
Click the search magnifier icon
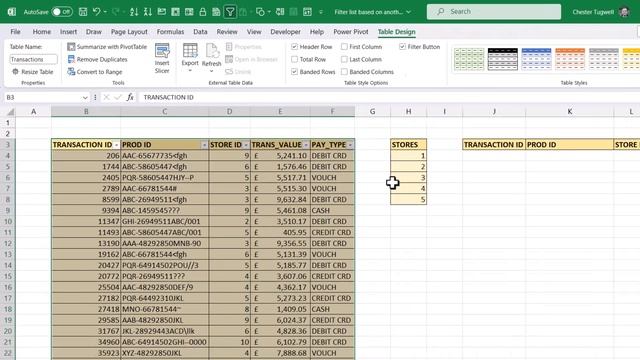[441, 11]
